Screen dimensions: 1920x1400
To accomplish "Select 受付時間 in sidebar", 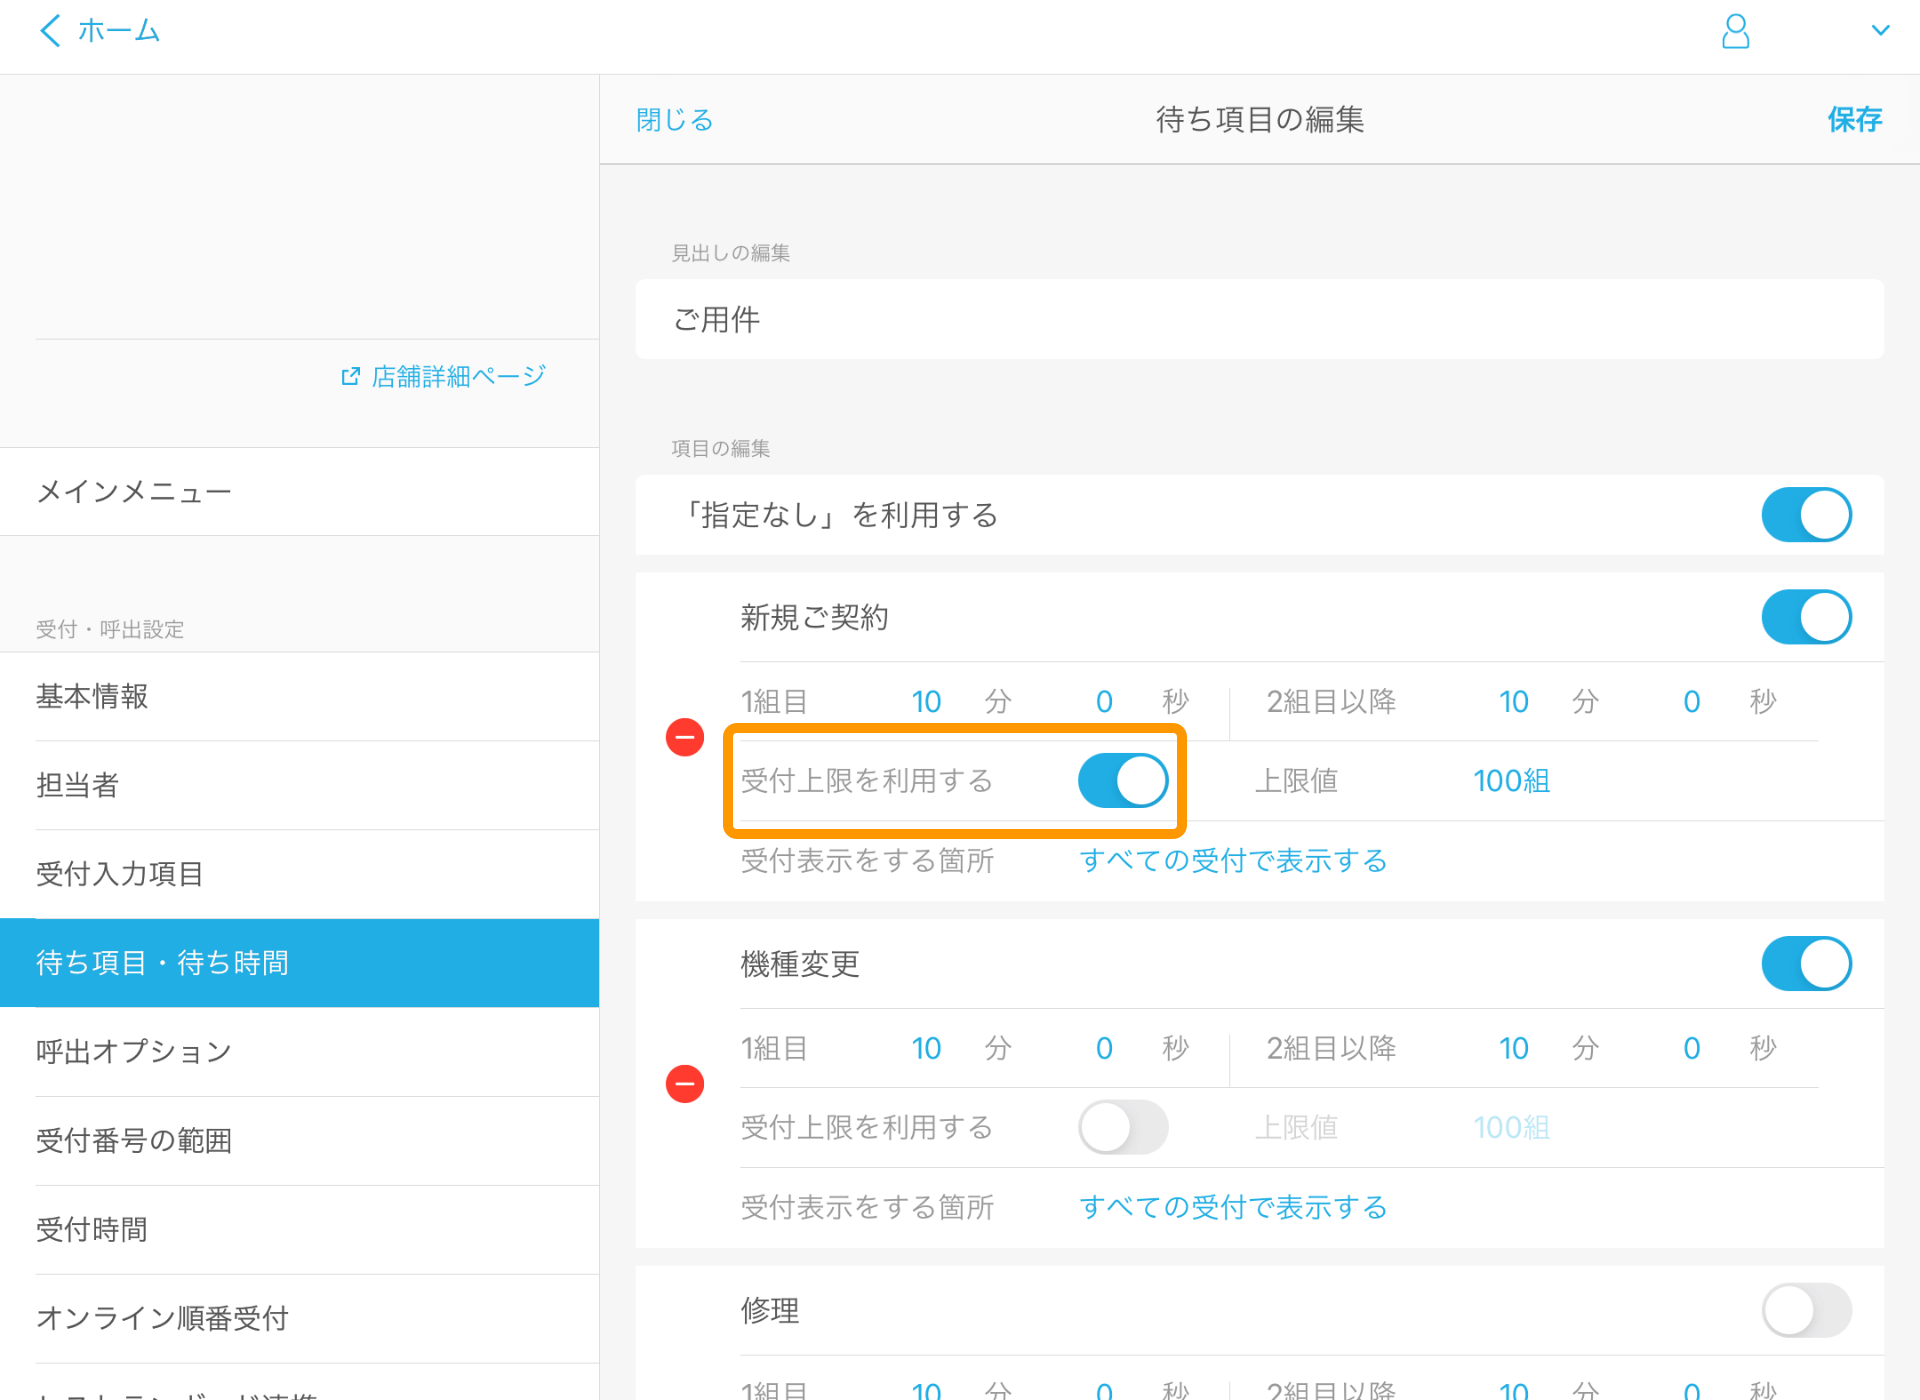I will (x=300, y=1230).
